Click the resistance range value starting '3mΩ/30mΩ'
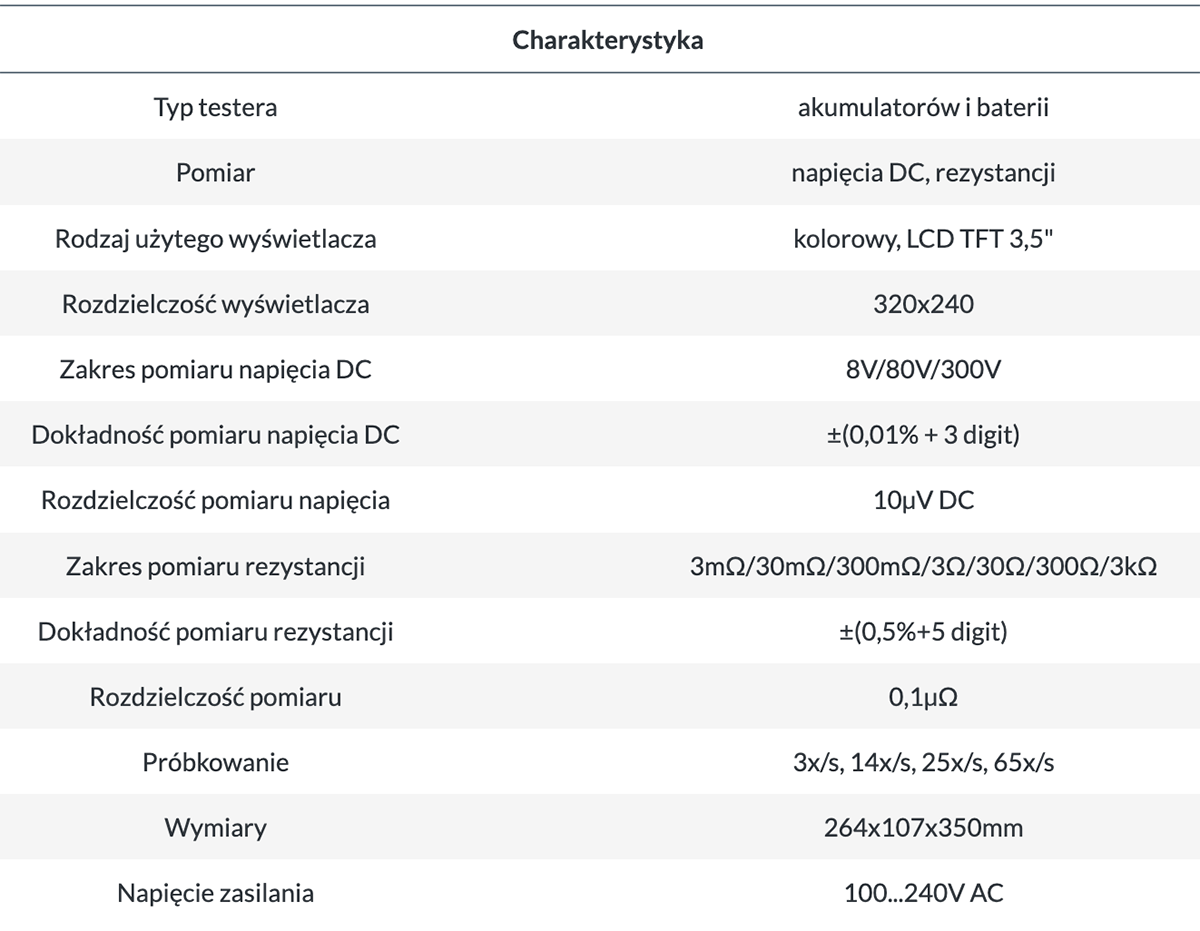1200x931 pixels. coord(923,566)
